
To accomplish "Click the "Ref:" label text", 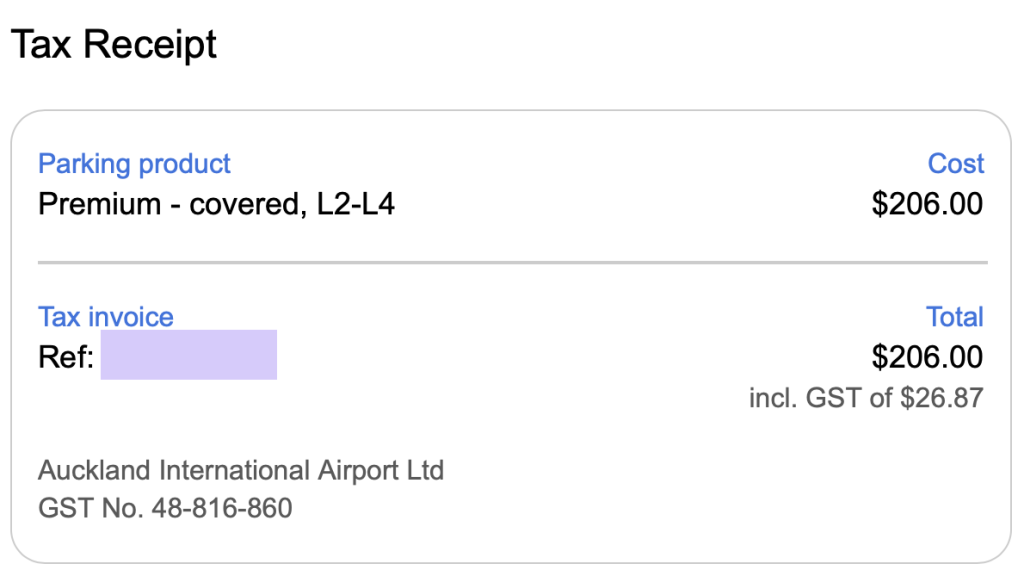I will (66, 357).
